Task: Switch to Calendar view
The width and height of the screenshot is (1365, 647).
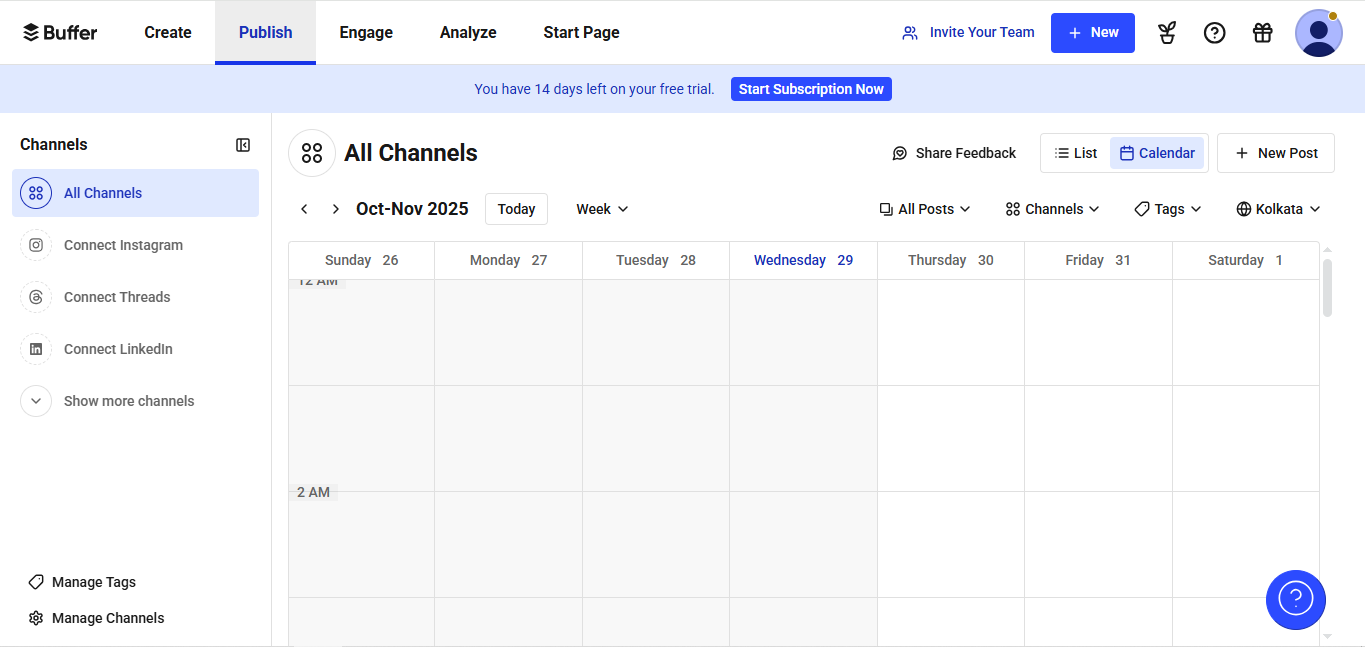Action: click(1157, 153)
